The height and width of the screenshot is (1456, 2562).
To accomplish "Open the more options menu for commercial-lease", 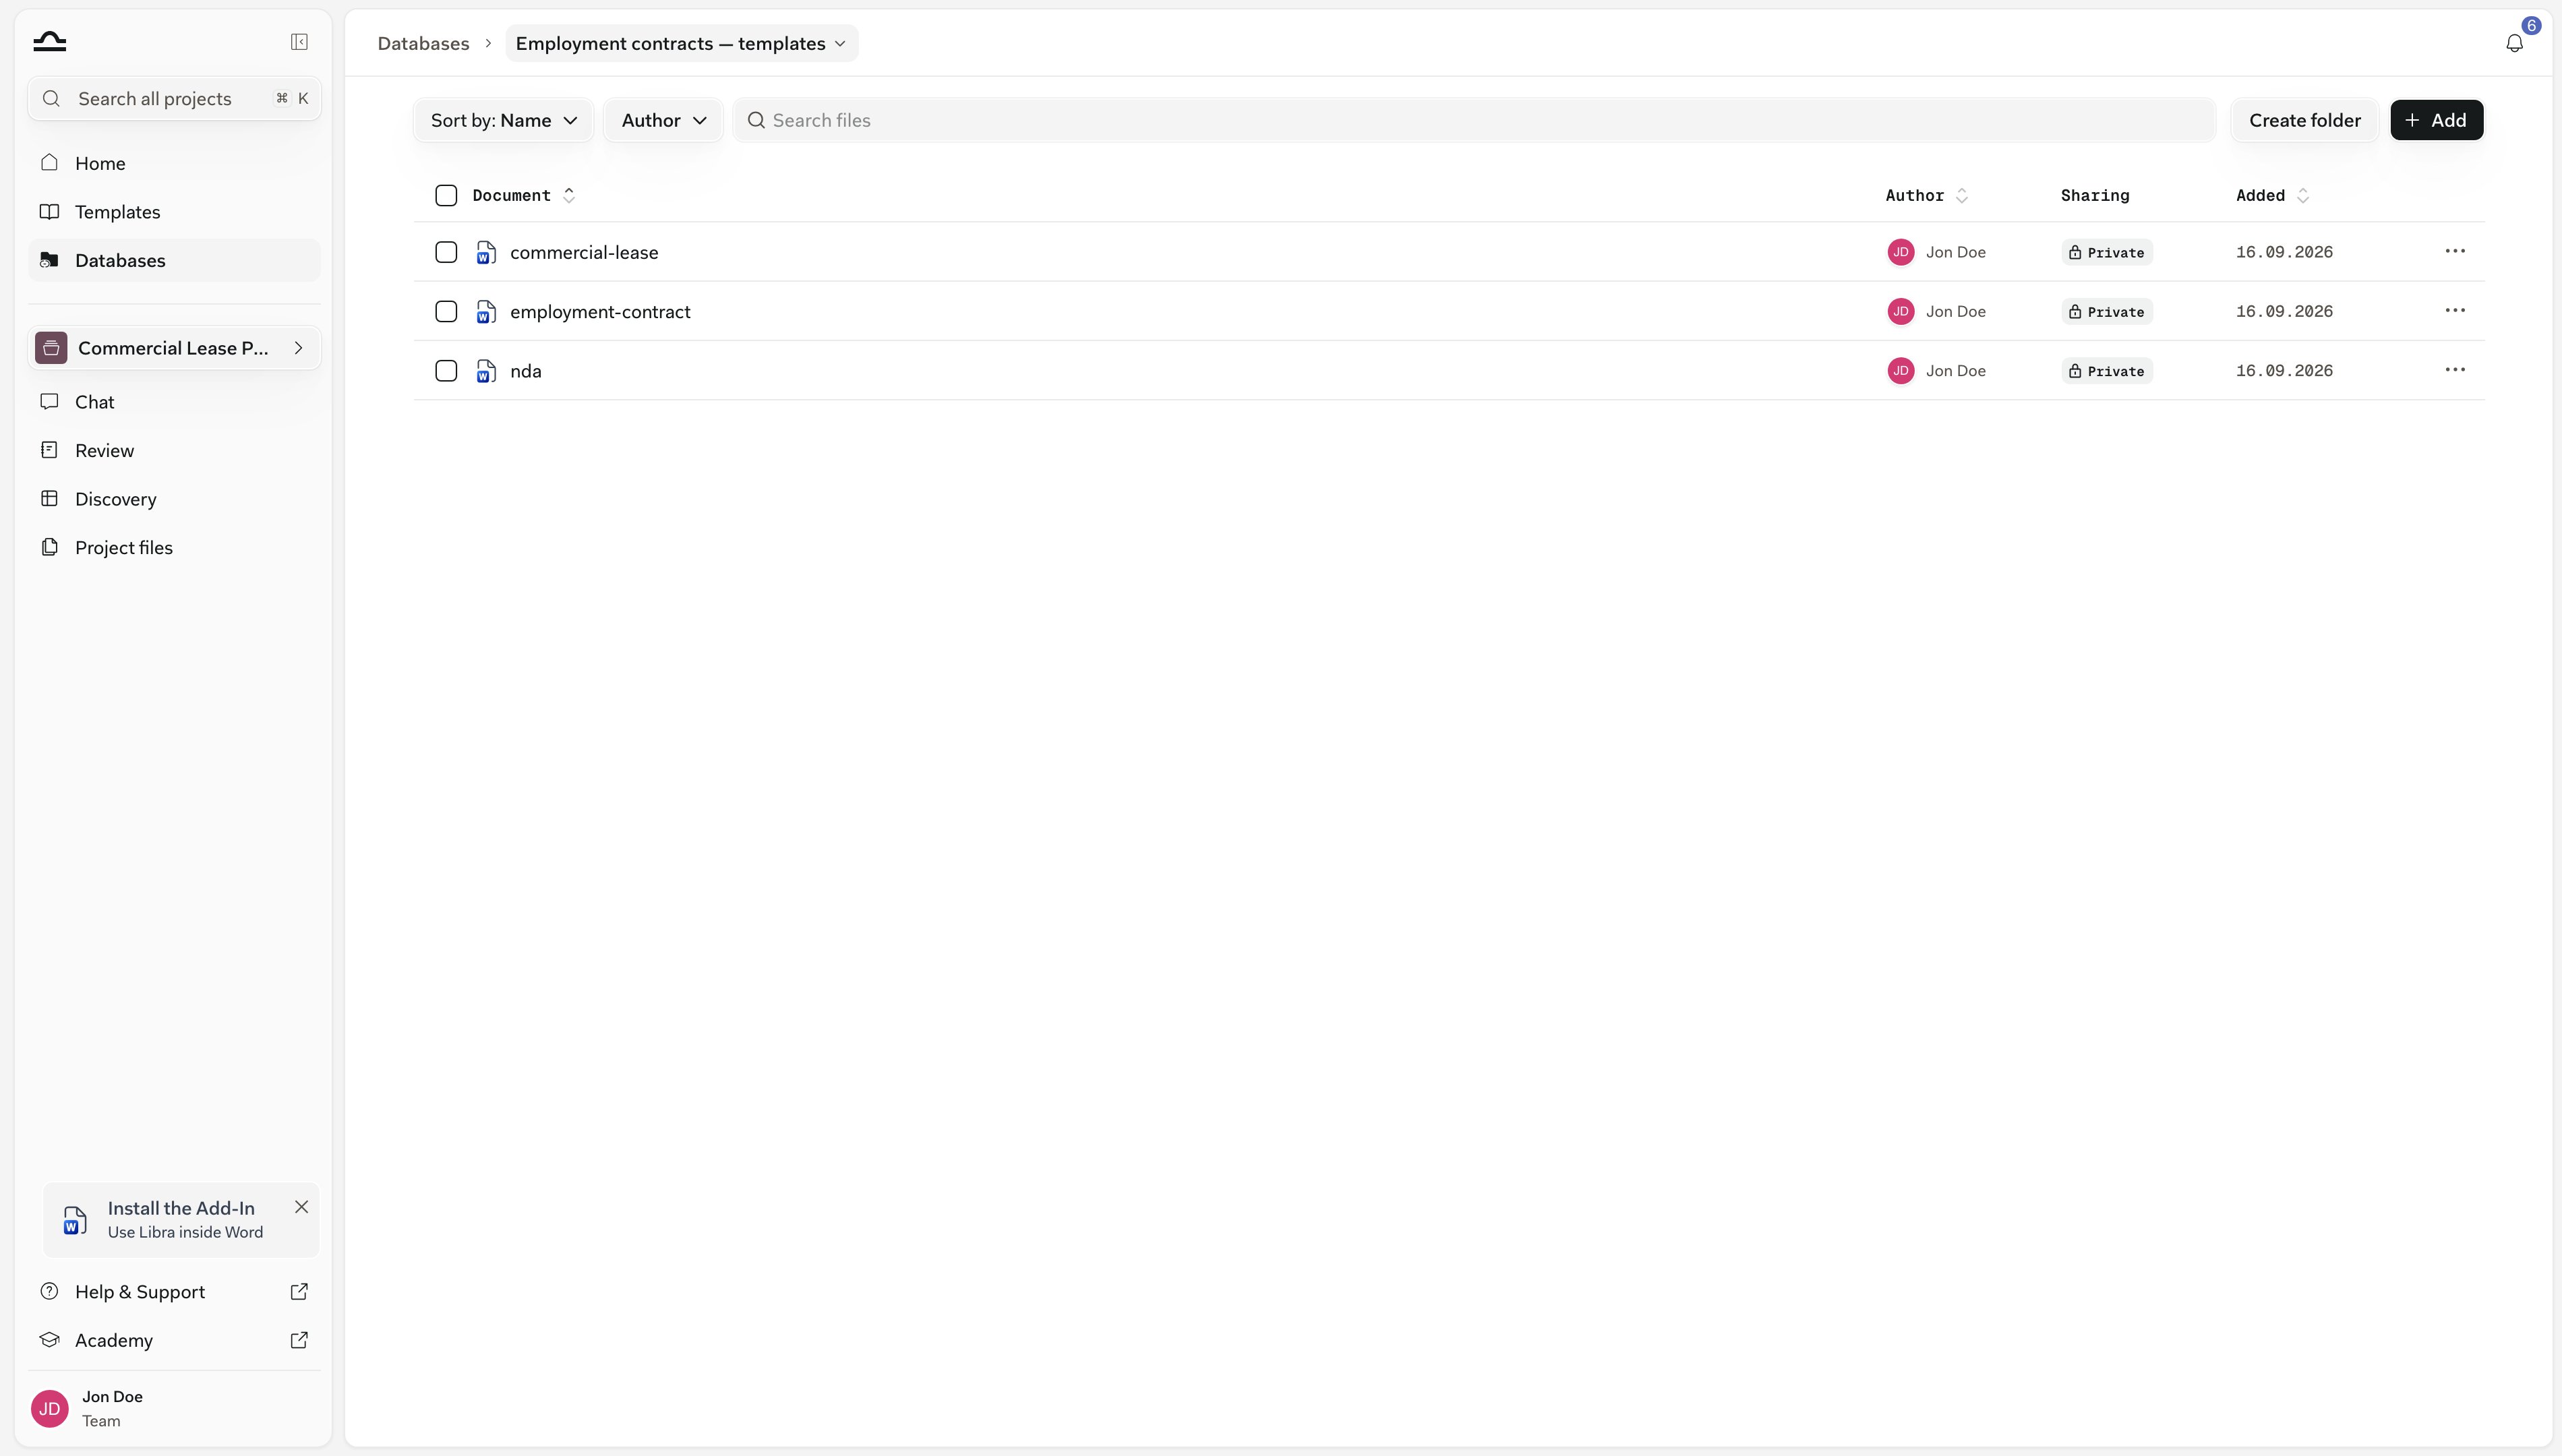I will point(2454,251).
